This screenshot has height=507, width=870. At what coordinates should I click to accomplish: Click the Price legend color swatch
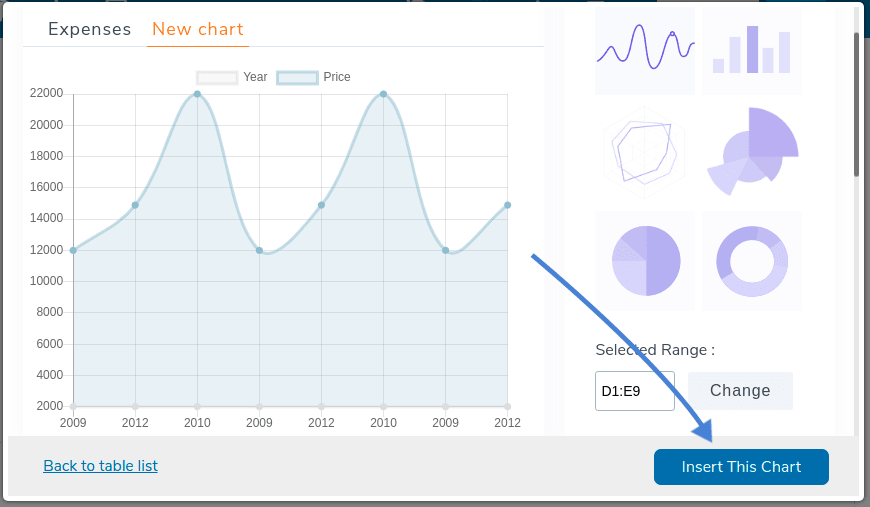(297, 77)
